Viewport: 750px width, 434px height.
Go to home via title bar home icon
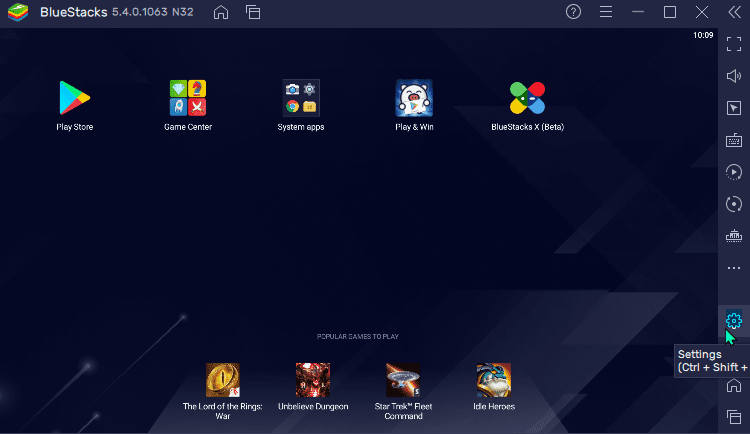coord(221,12)
